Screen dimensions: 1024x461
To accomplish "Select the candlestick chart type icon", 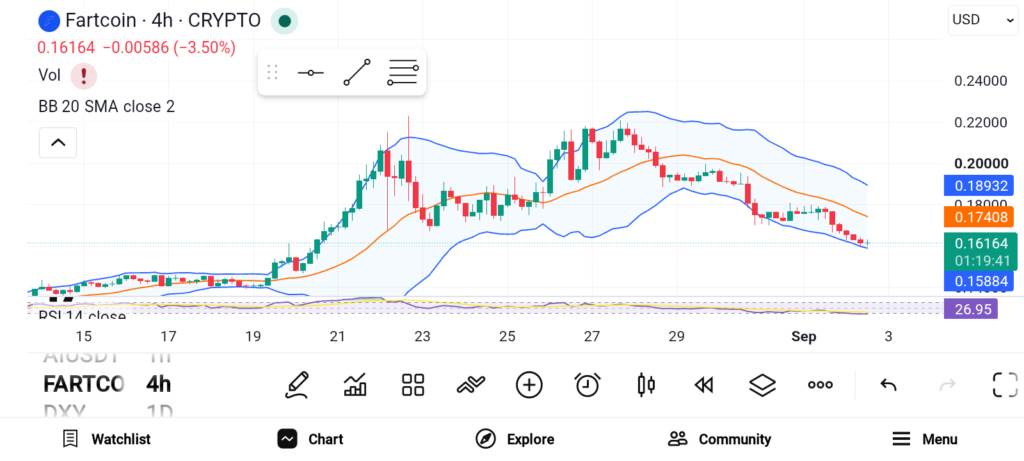I will pyautogui.click(x=646, y=385).
